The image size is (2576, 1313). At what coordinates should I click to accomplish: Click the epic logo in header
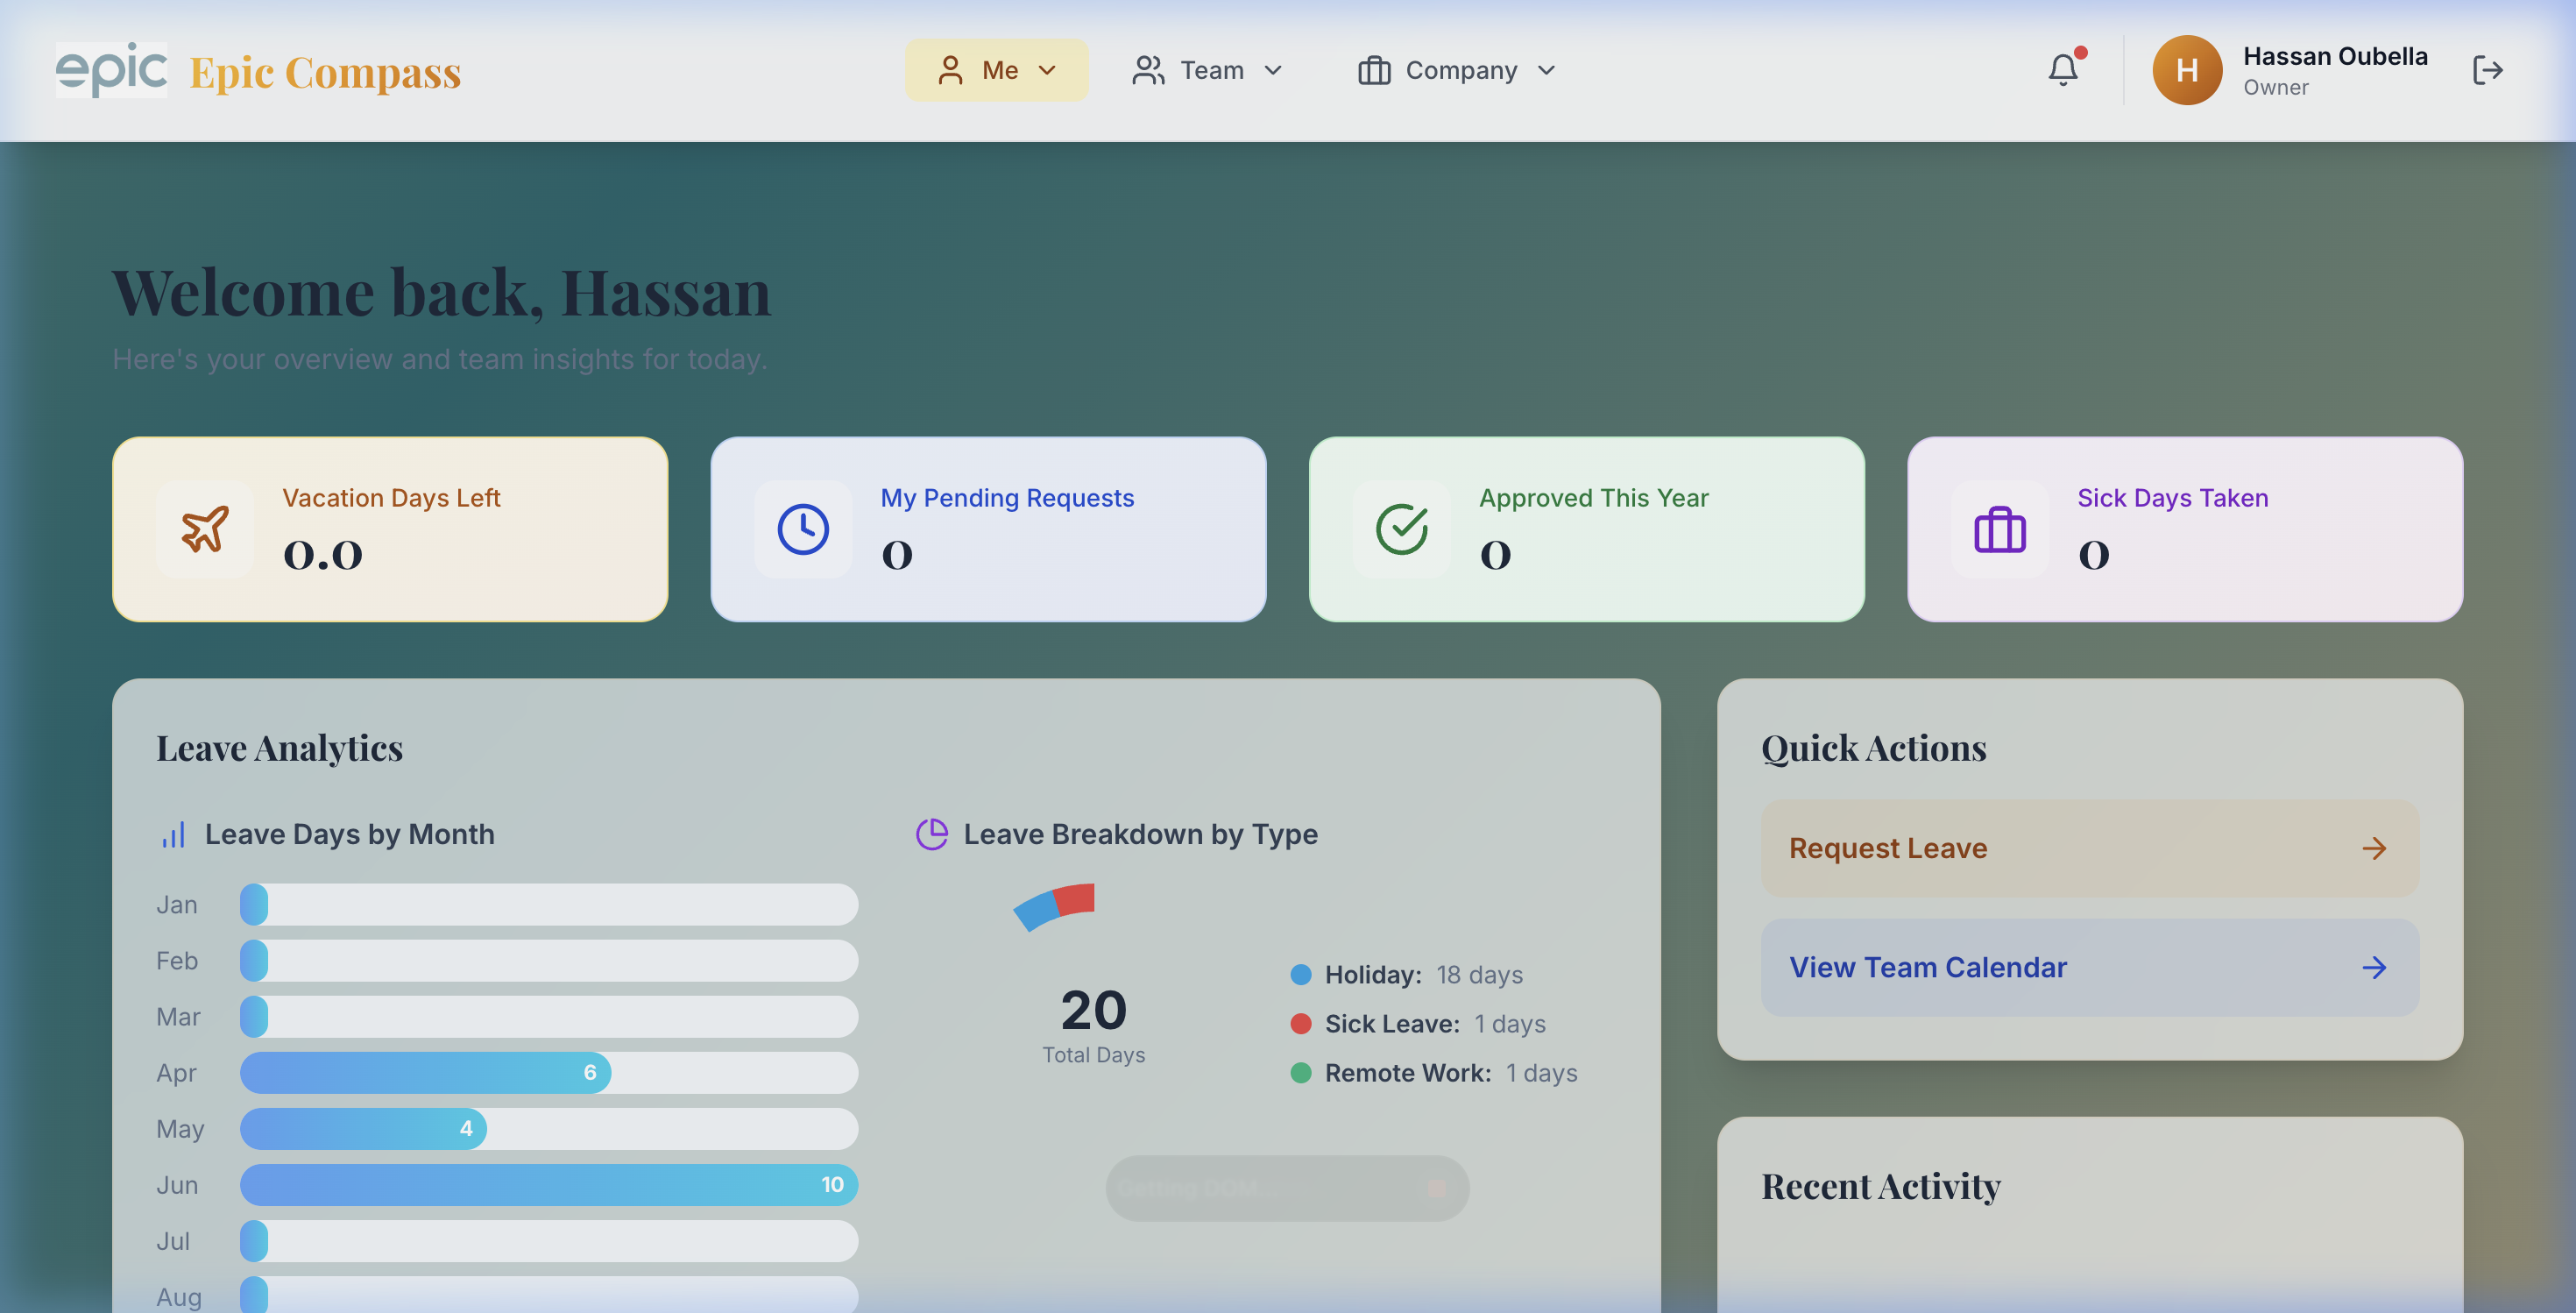111,70
